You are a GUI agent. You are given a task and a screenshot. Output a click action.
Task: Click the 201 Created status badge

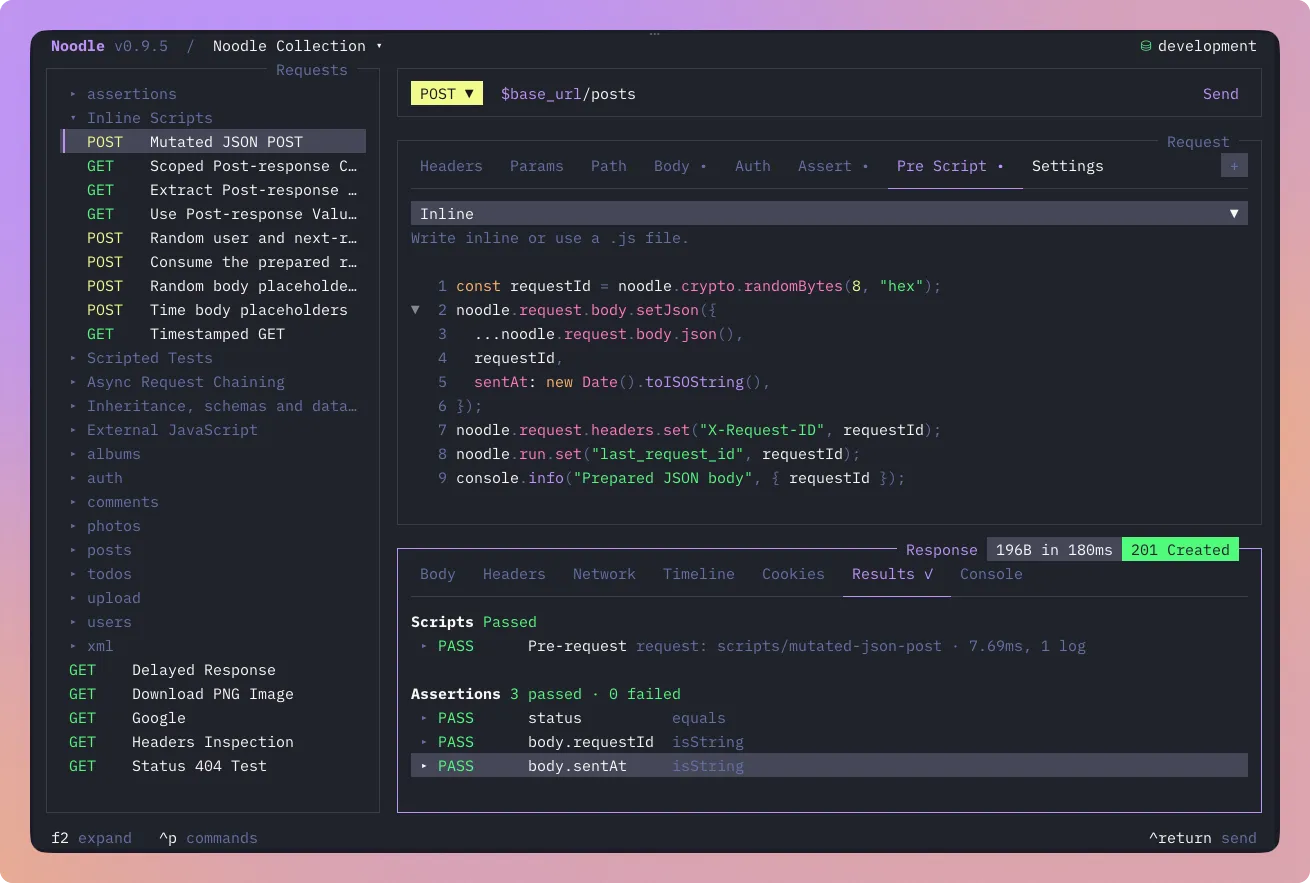click(x=1180, y=550)
